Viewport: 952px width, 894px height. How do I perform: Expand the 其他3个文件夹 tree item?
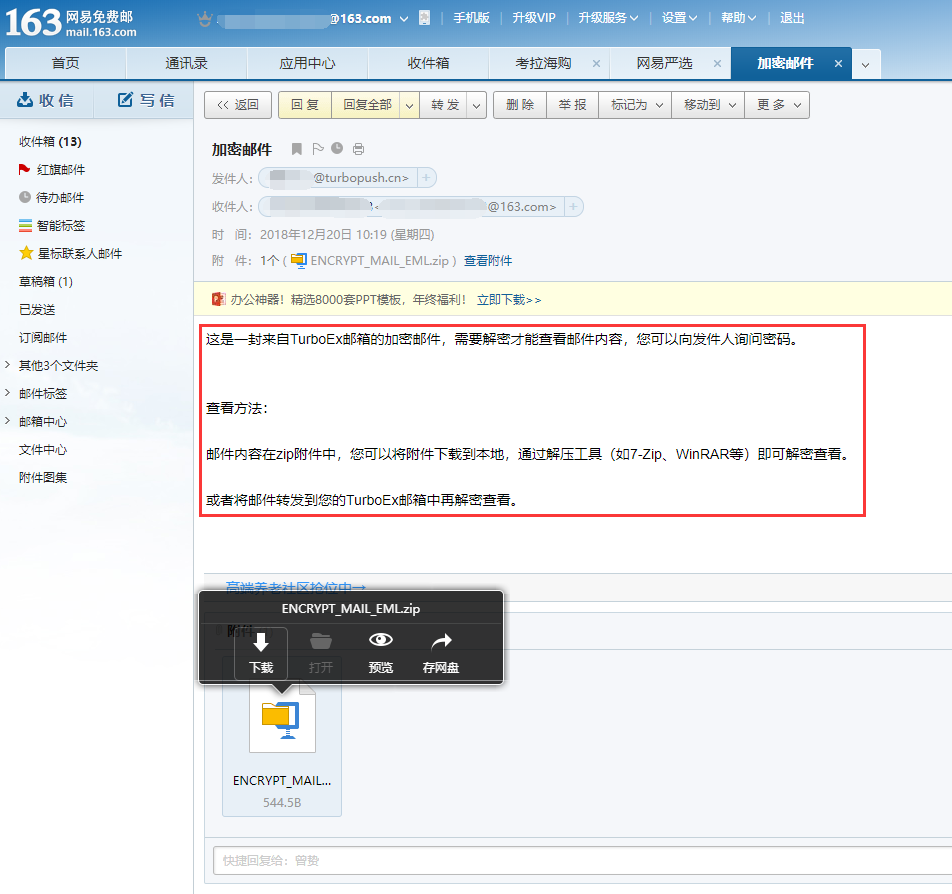7,364
